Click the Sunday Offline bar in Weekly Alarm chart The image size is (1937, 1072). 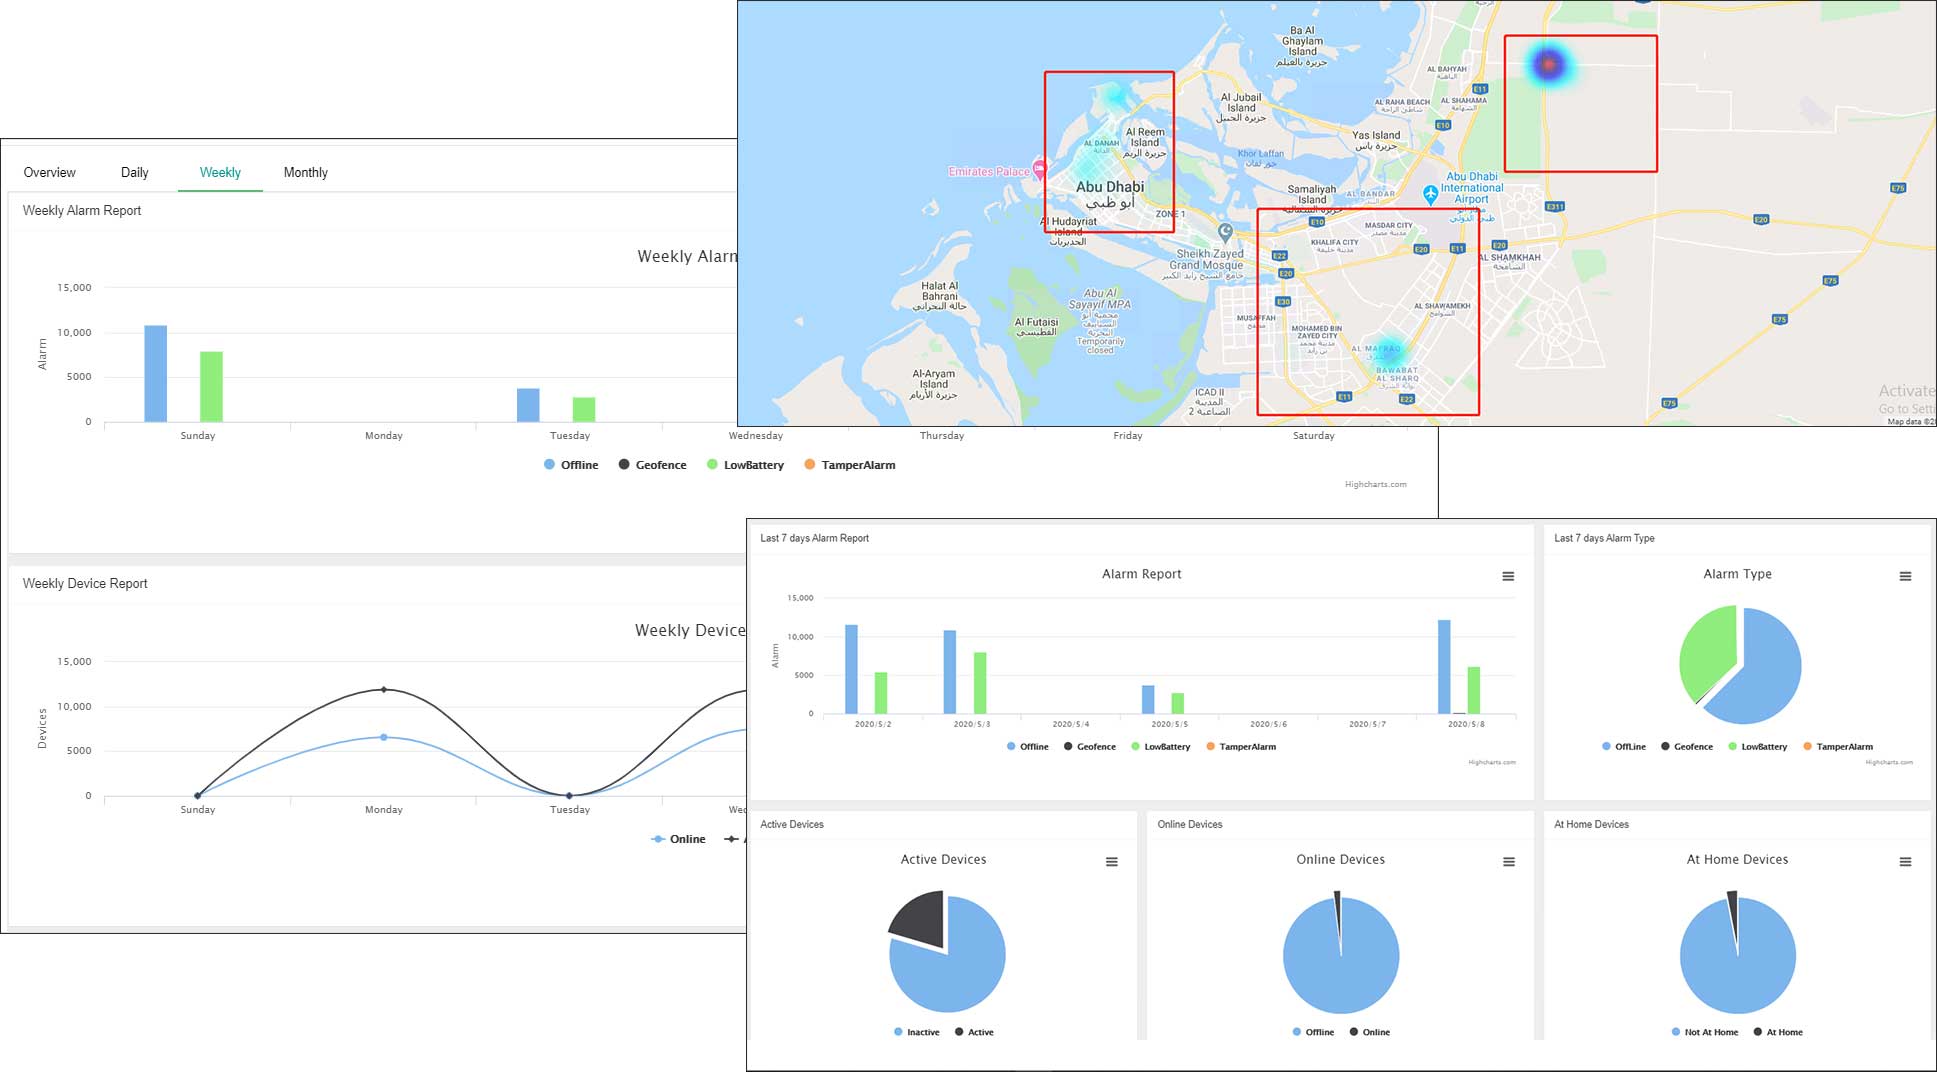point(155,374)
